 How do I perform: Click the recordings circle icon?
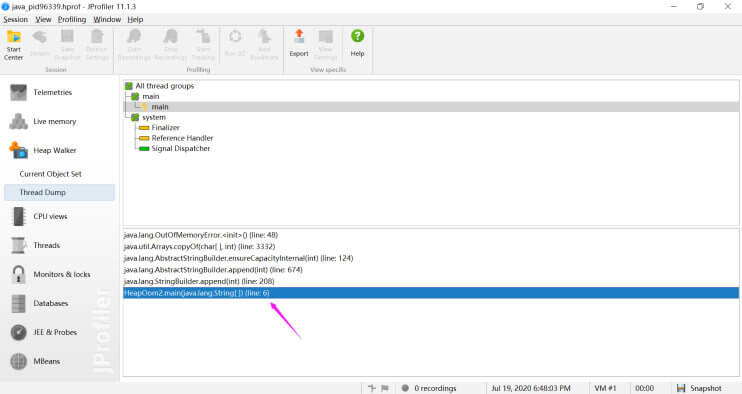click(x=405, y=388)
